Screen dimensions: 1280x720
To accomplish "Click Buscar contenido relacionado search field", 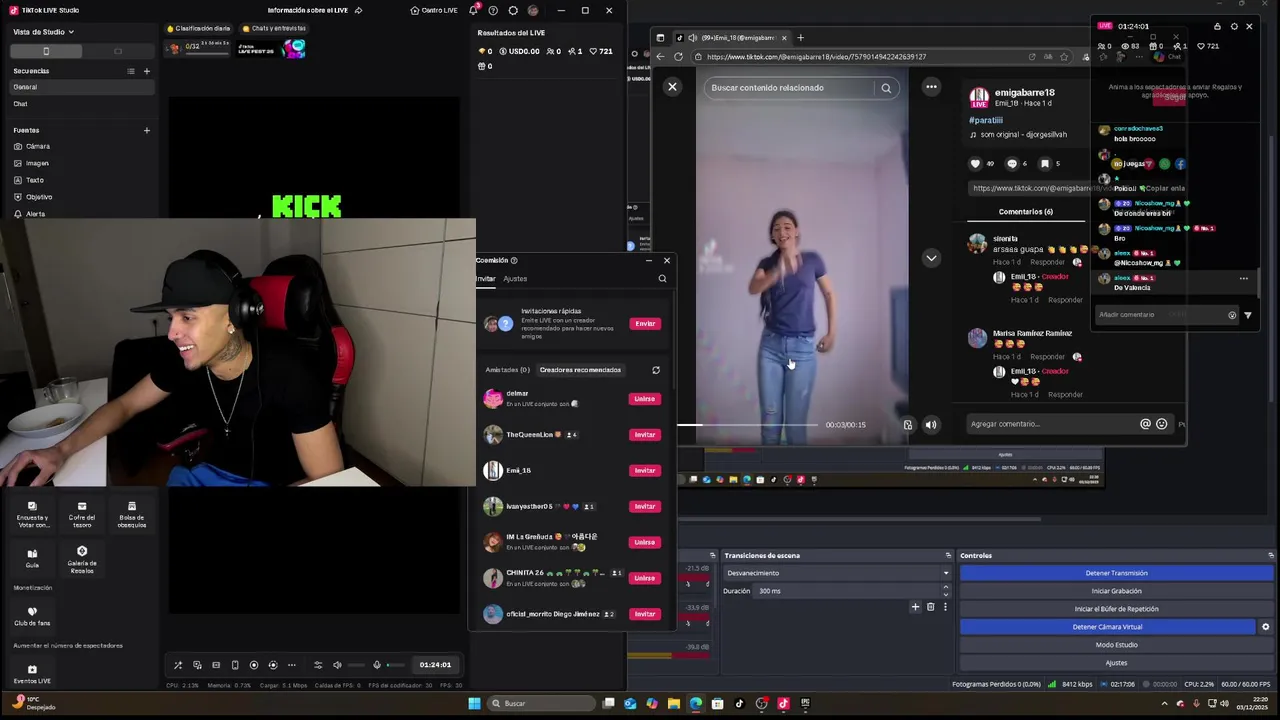I will point(790,88).
